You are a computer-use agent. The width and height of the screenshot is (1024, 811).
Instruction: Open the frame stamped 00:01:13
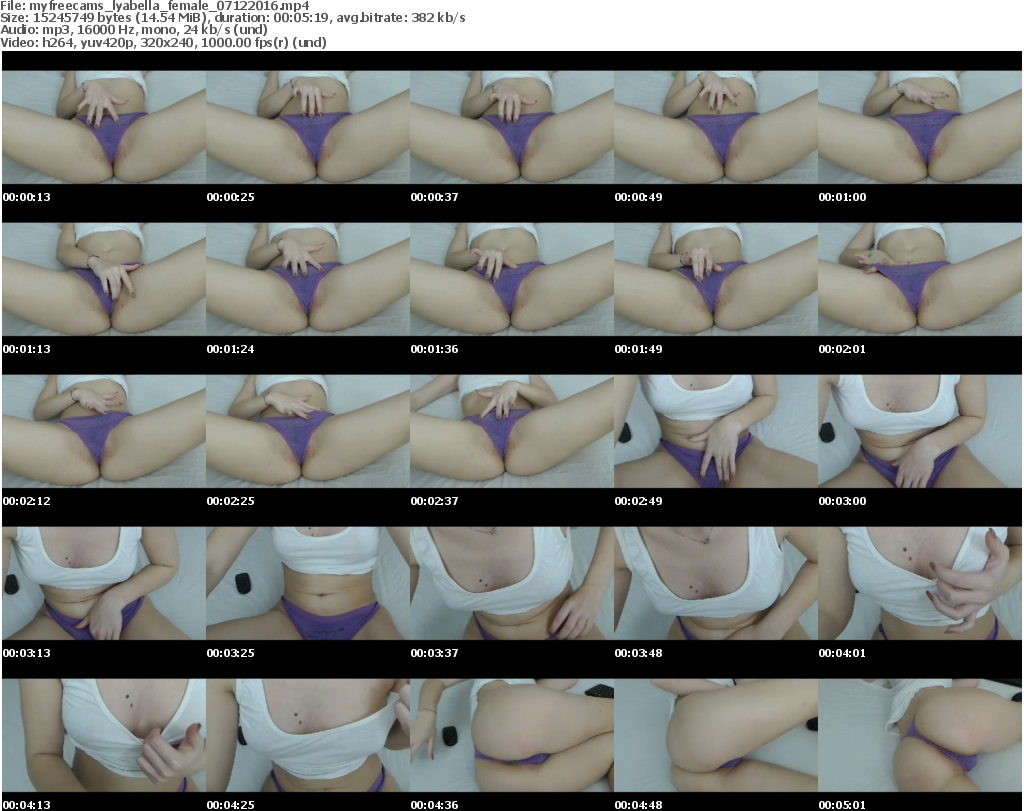click(104, 279)
